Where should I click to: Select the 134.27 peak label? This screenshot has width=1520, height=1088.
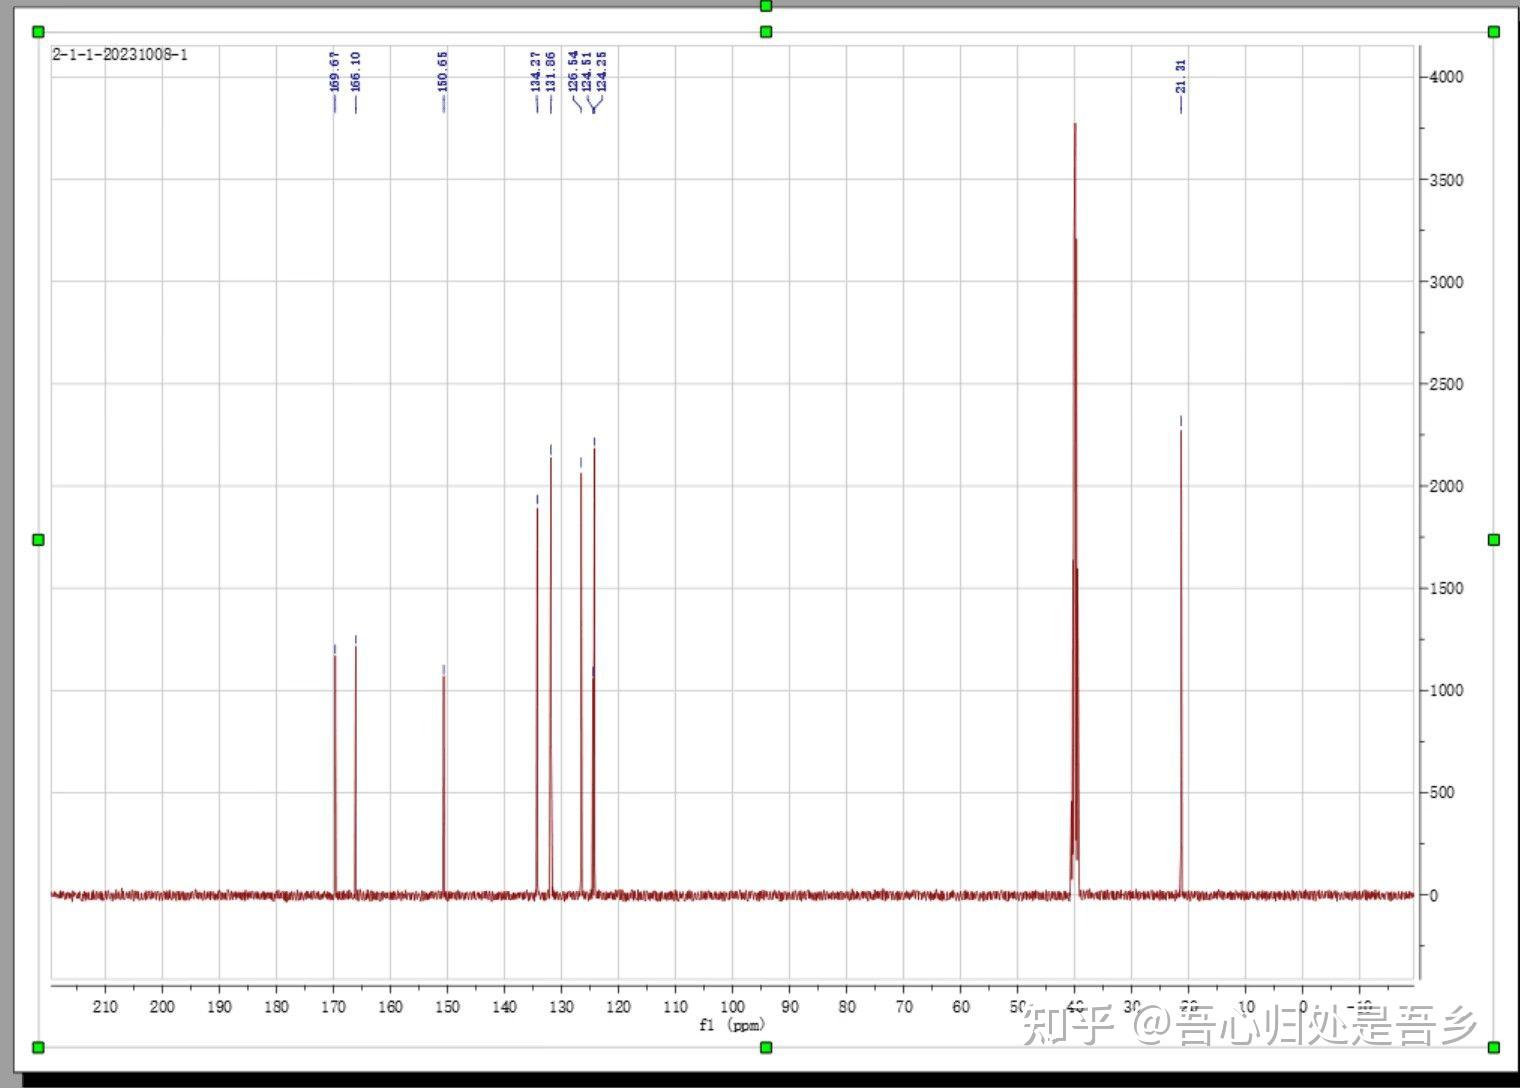click(x=536, y=71)
